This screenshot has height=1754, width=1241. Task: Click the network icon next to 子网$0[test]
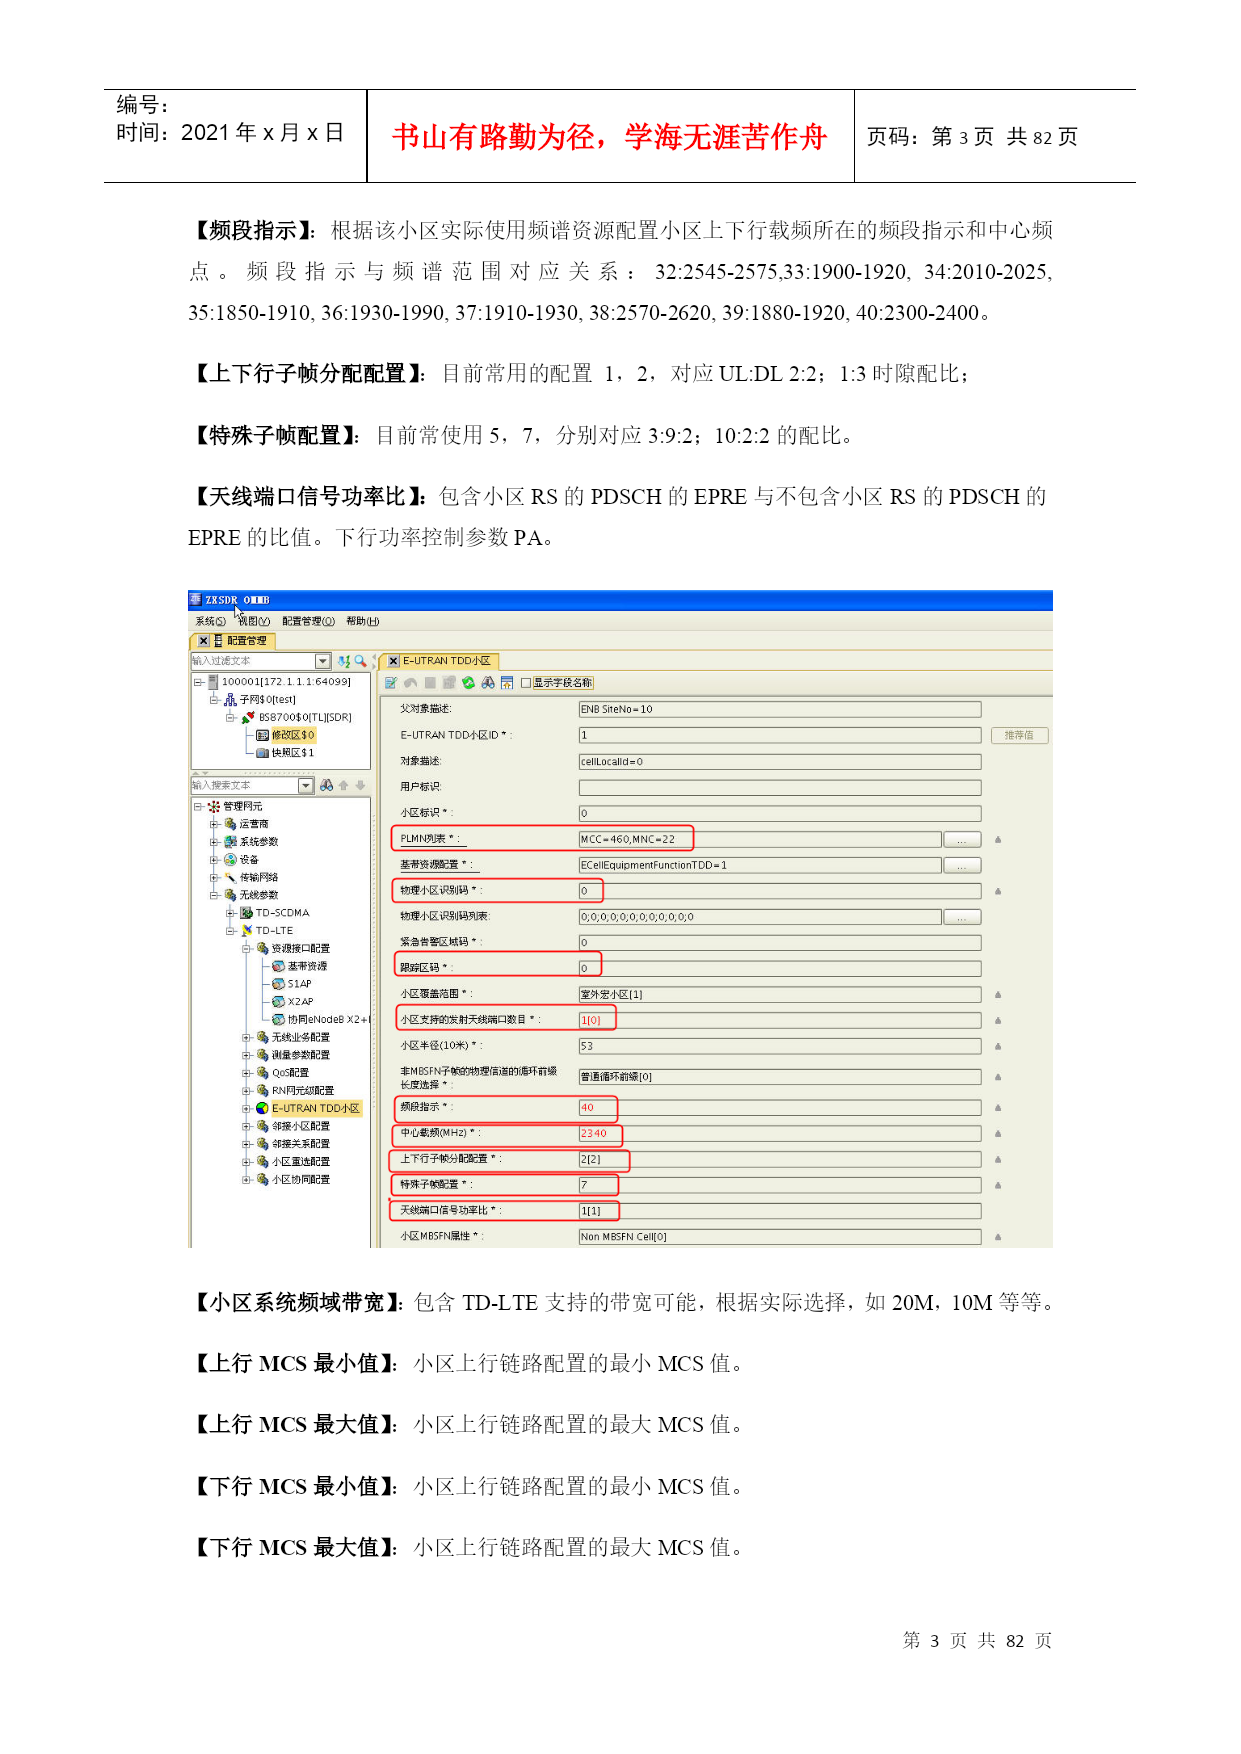click(230, 700)
